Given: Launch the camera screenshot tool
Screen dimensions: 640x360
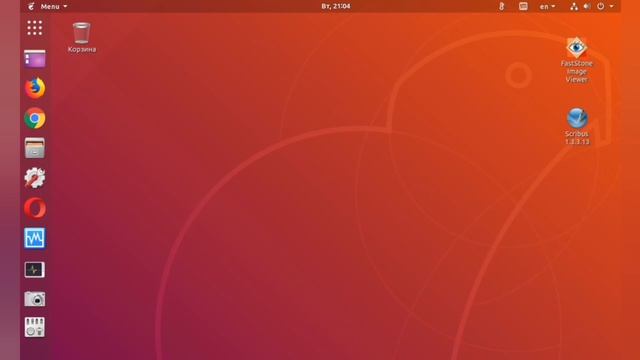Looking at the screenshot, I should click(x=35, y=299).
